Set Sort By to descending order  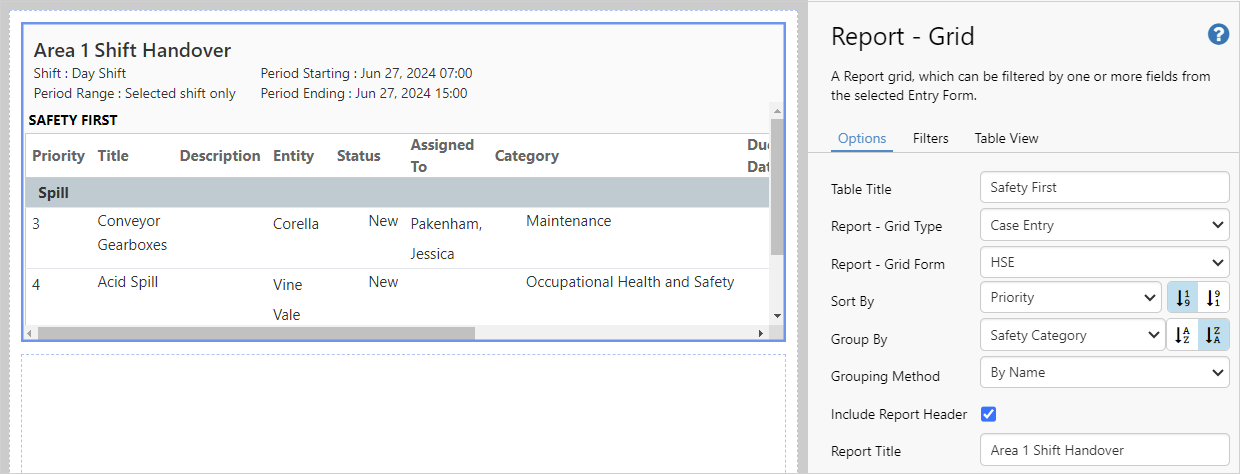(x=1213, y=297)
